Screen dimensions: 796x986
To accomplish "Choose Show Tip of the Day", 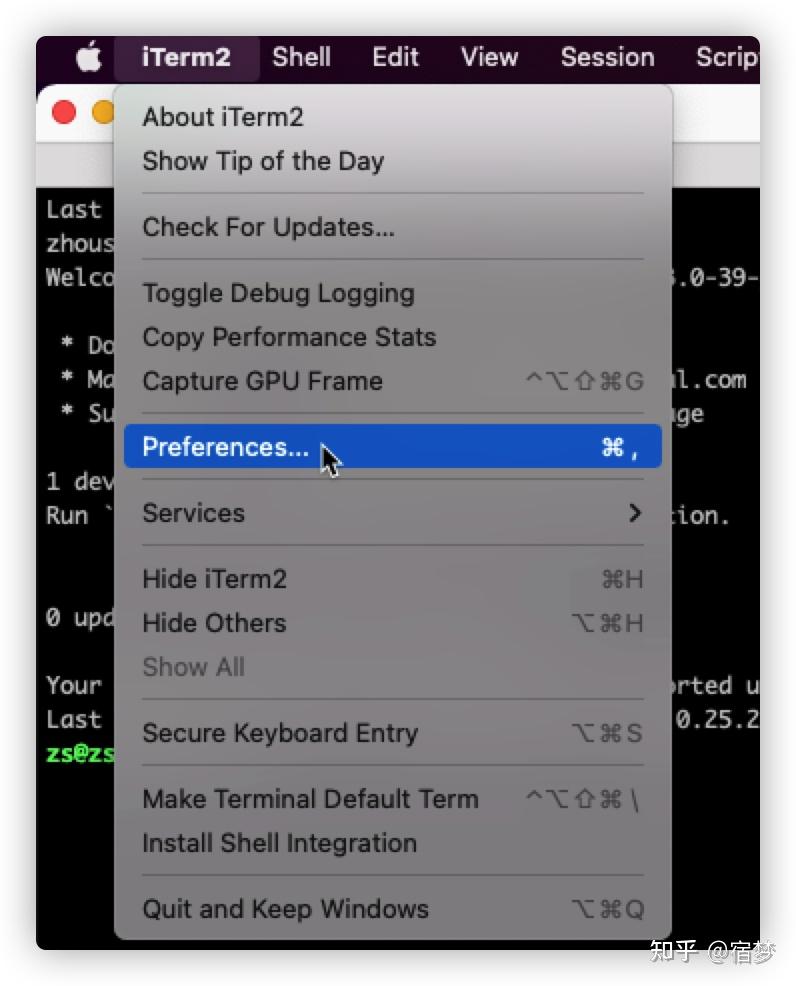I will click(x=393, y=161).
